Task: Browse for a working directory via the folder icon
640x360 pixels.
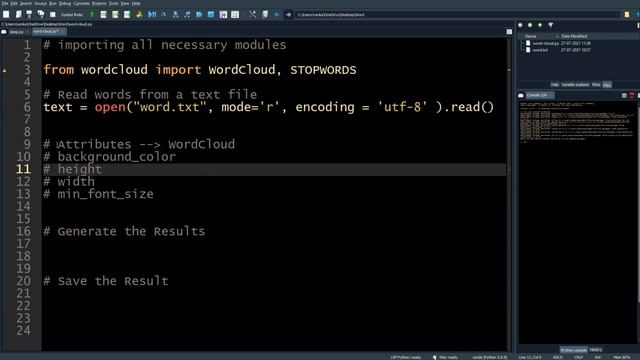Action: [x=627, y=14]
